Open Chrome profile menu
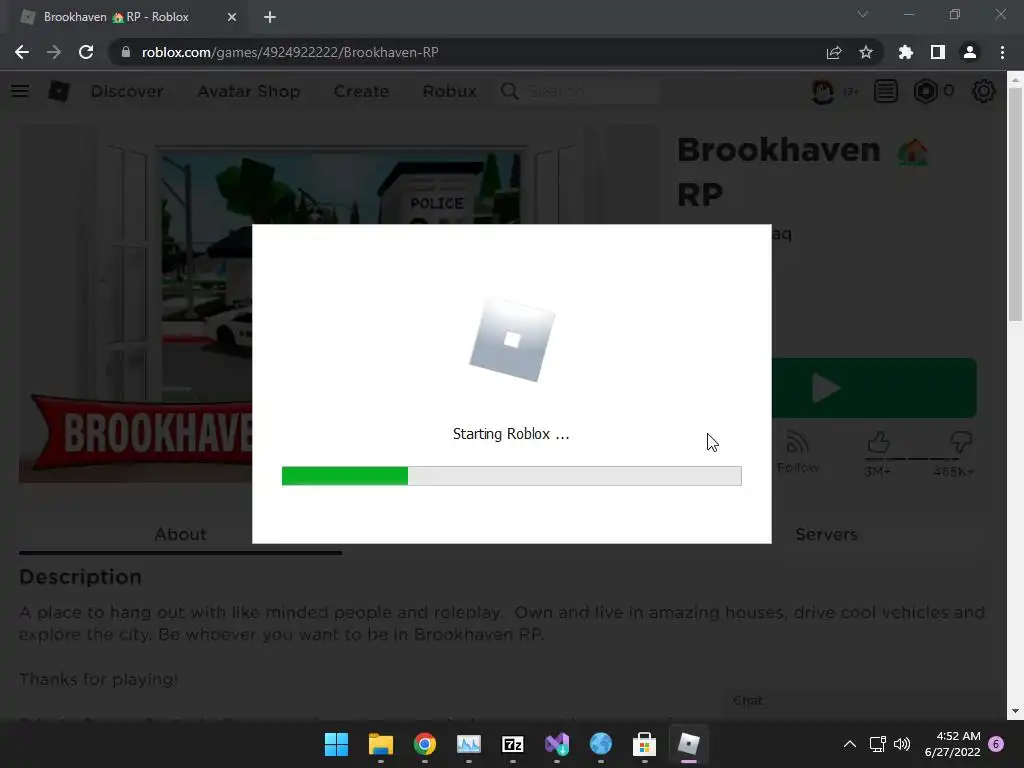Image resolution: width=1024 pixels, height=768 pixels. tap(970, 52)
